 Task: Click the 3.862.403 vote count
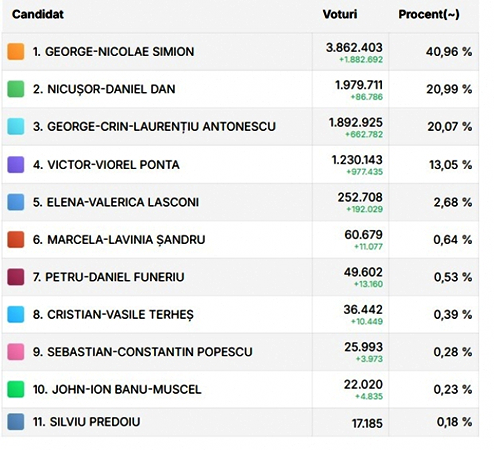(354, 48)
